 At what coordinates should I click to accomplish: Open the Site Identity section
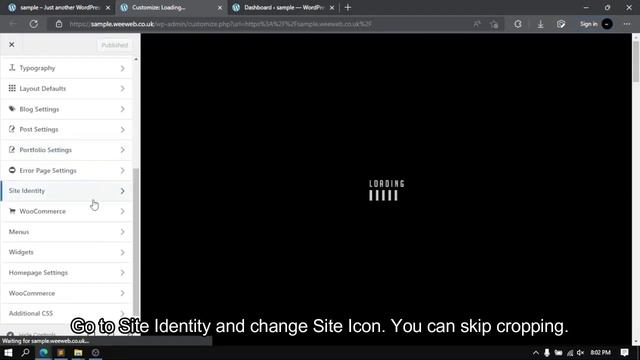coord(67,191)
